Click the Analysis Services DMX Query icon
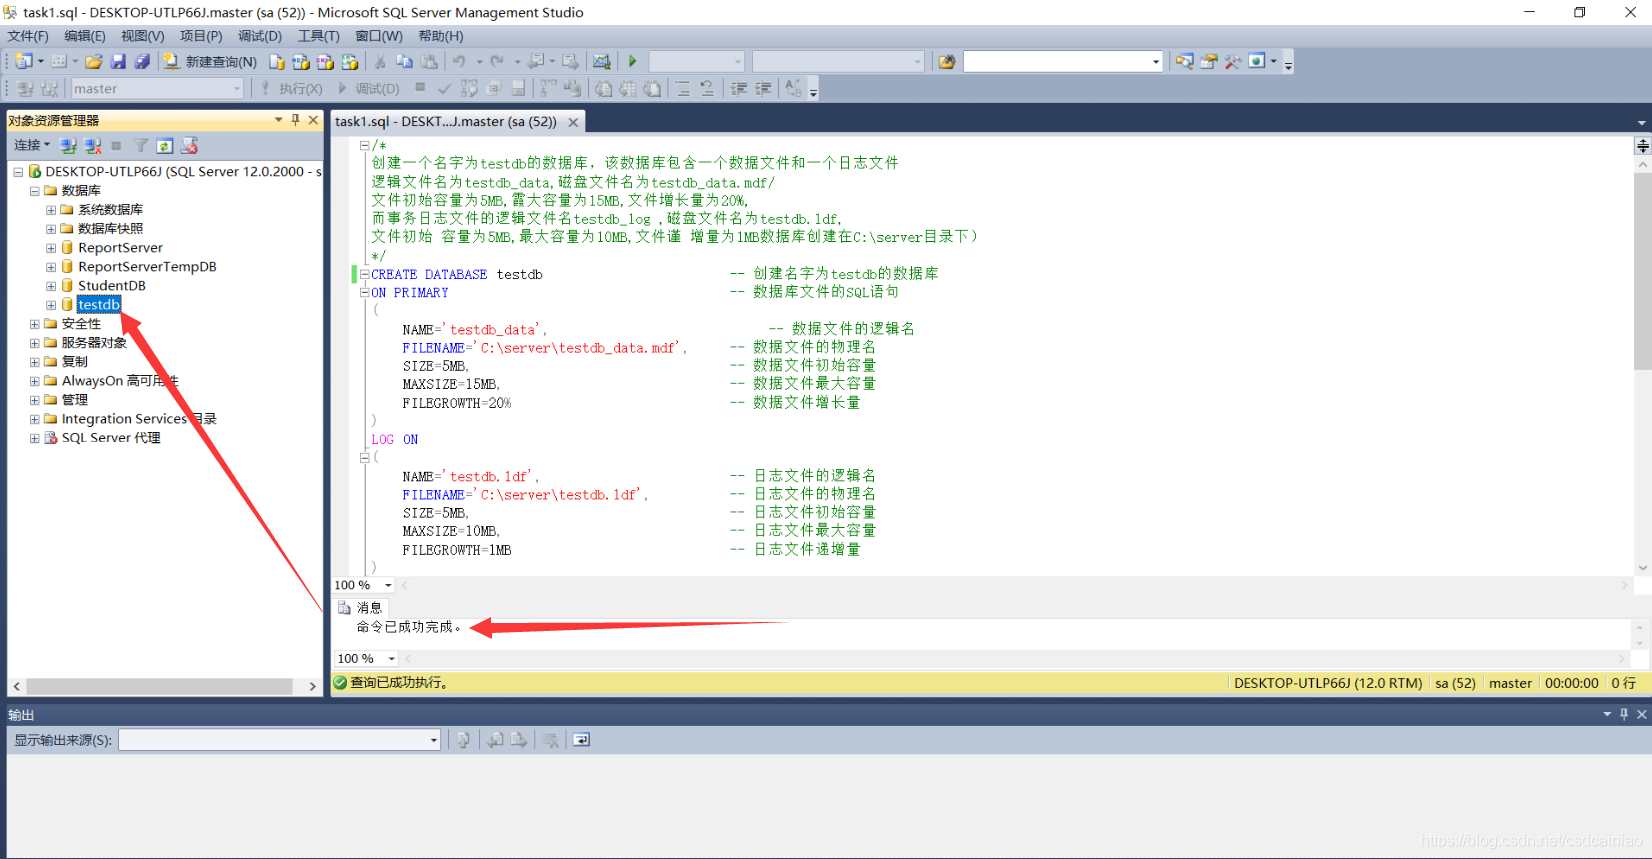Image resolution: width=1652 pixels, height=859 pixels. pyautogui.click(x=325, y=61)
